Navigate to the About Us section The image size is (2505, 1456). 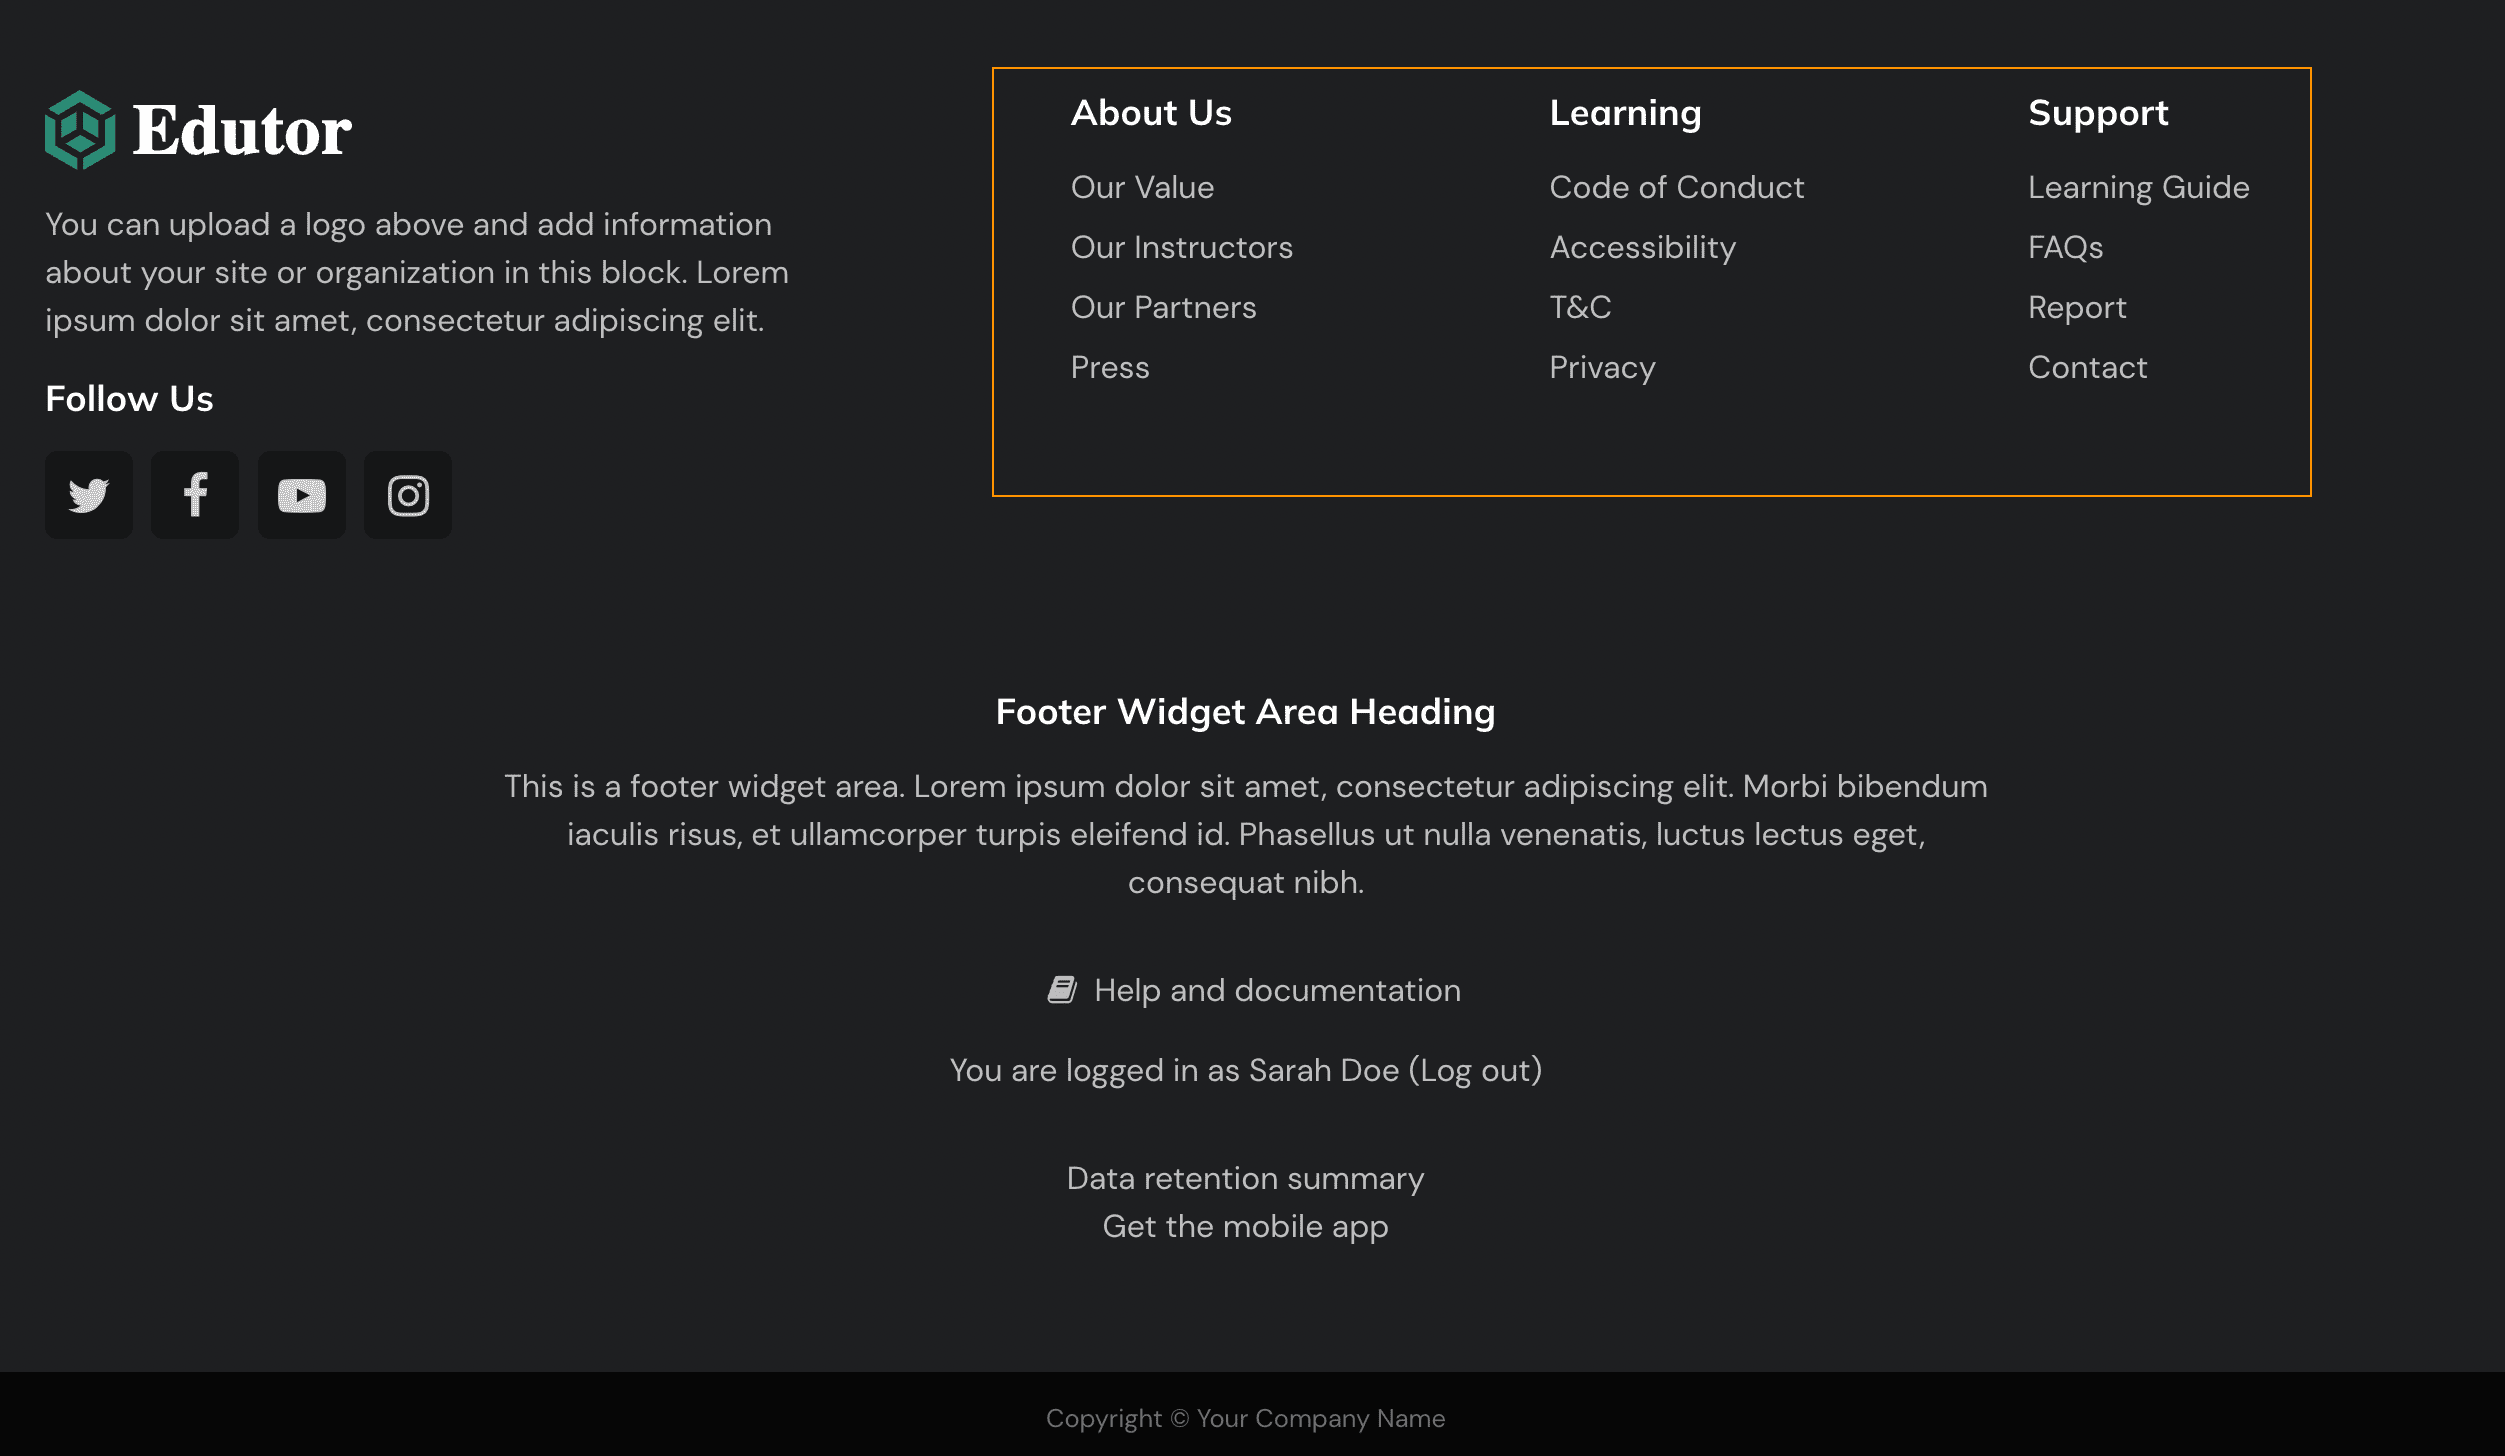pos(1152,111)
